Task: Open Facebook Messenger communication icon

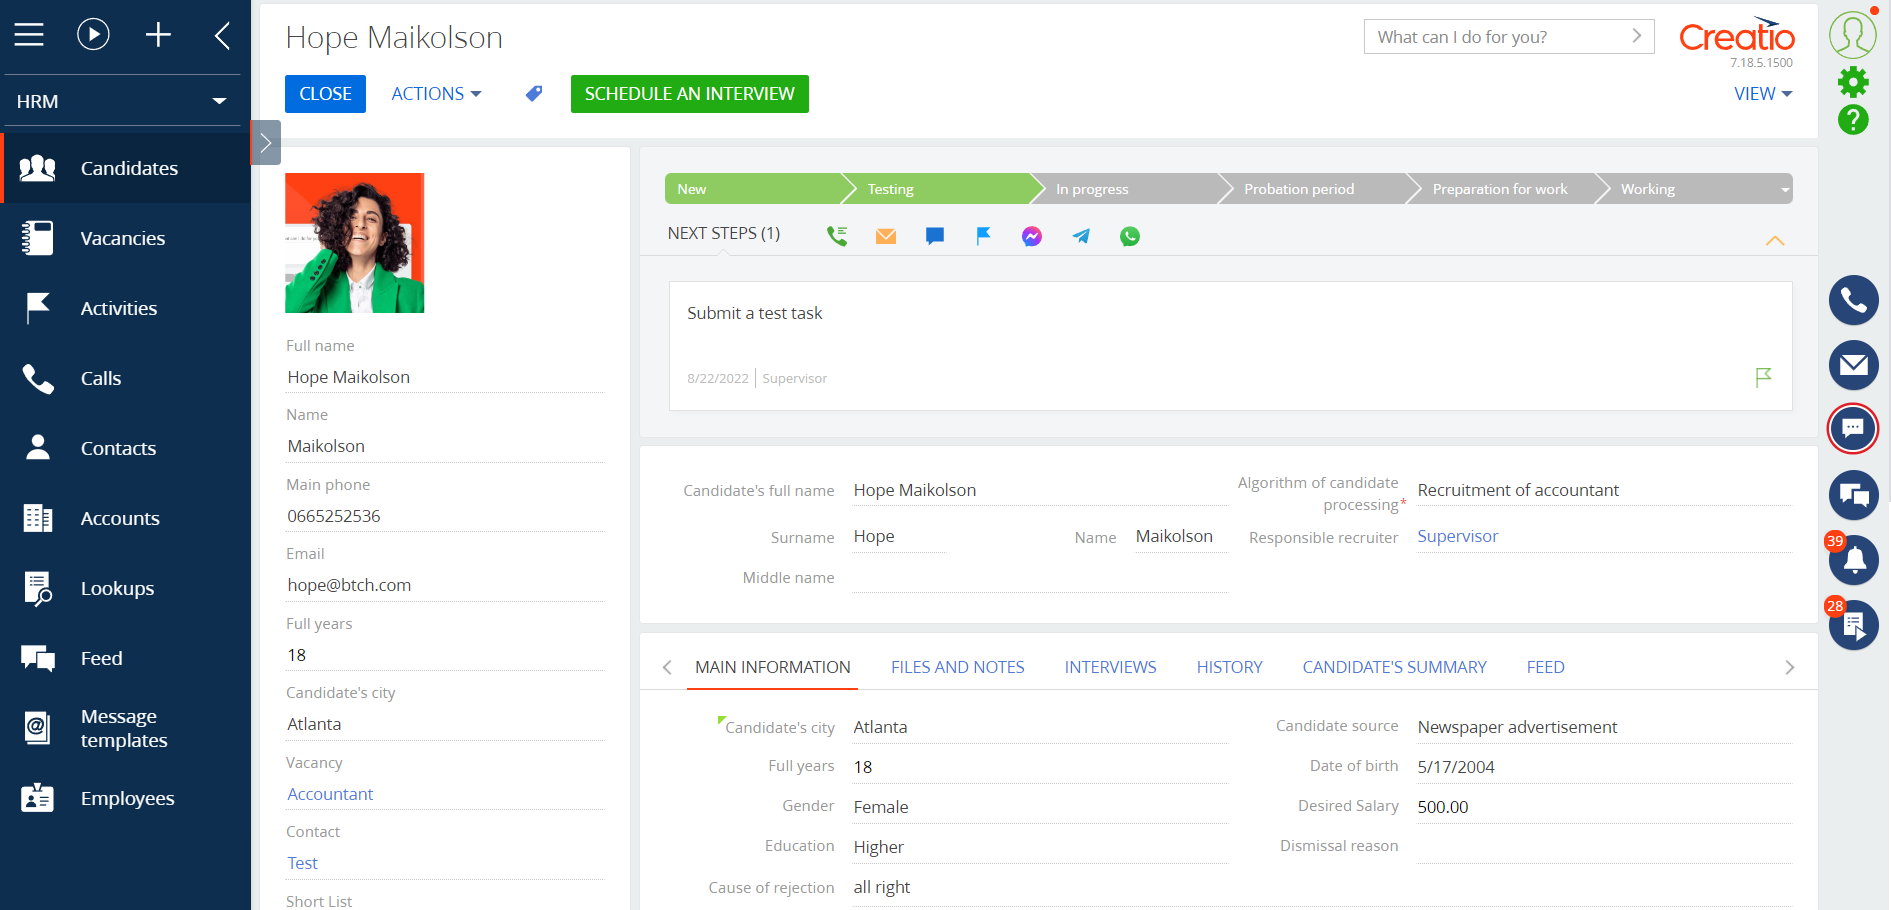Action: [x=1030, y=236]
